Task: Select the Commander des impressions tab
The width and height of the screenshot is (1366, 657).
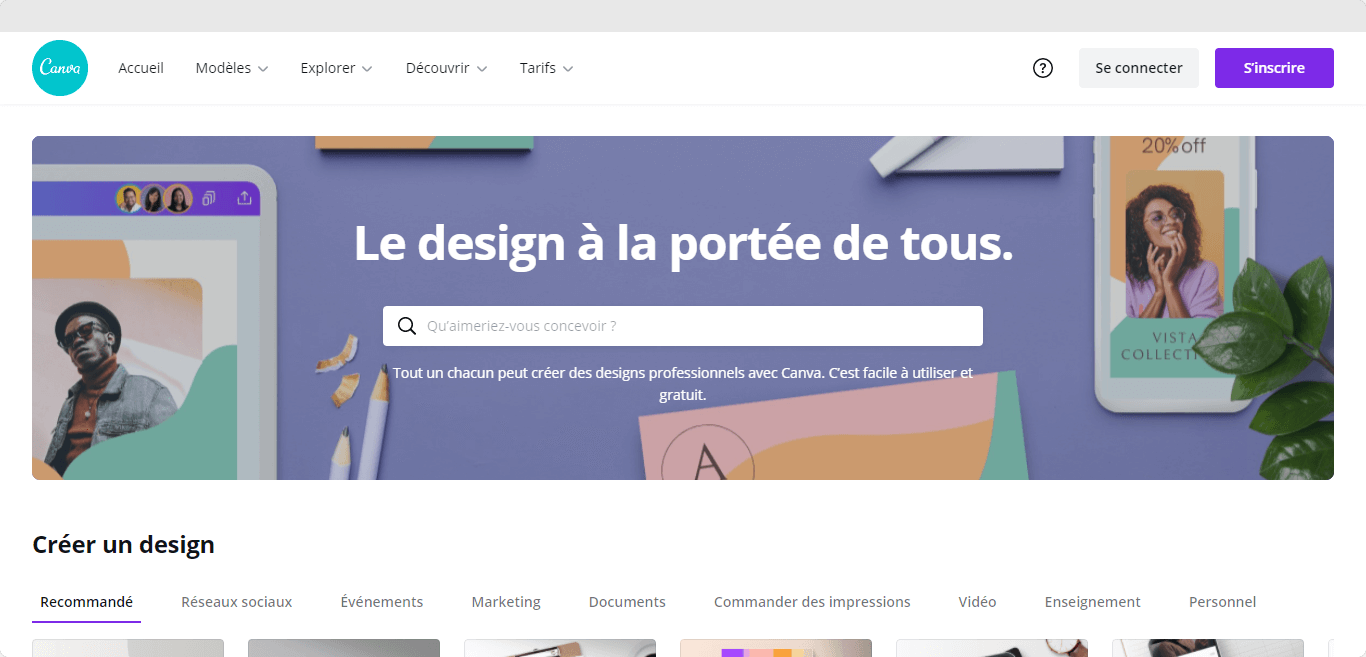Action: coord(812,602)
